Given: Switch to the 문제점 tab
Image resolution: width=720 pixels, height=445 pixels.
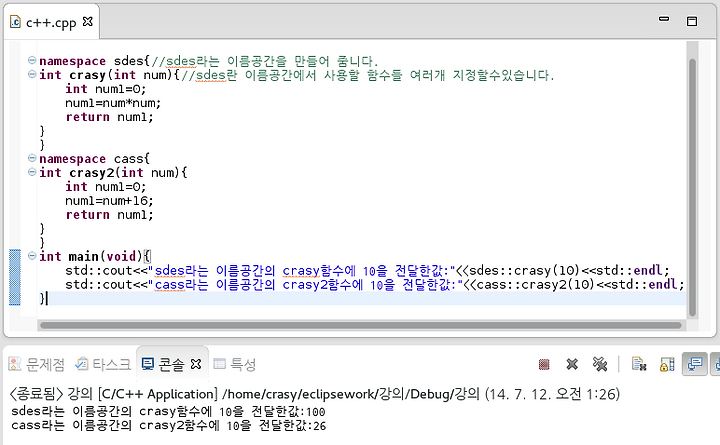Looking at the screenshot, I should tap(36, 365).
